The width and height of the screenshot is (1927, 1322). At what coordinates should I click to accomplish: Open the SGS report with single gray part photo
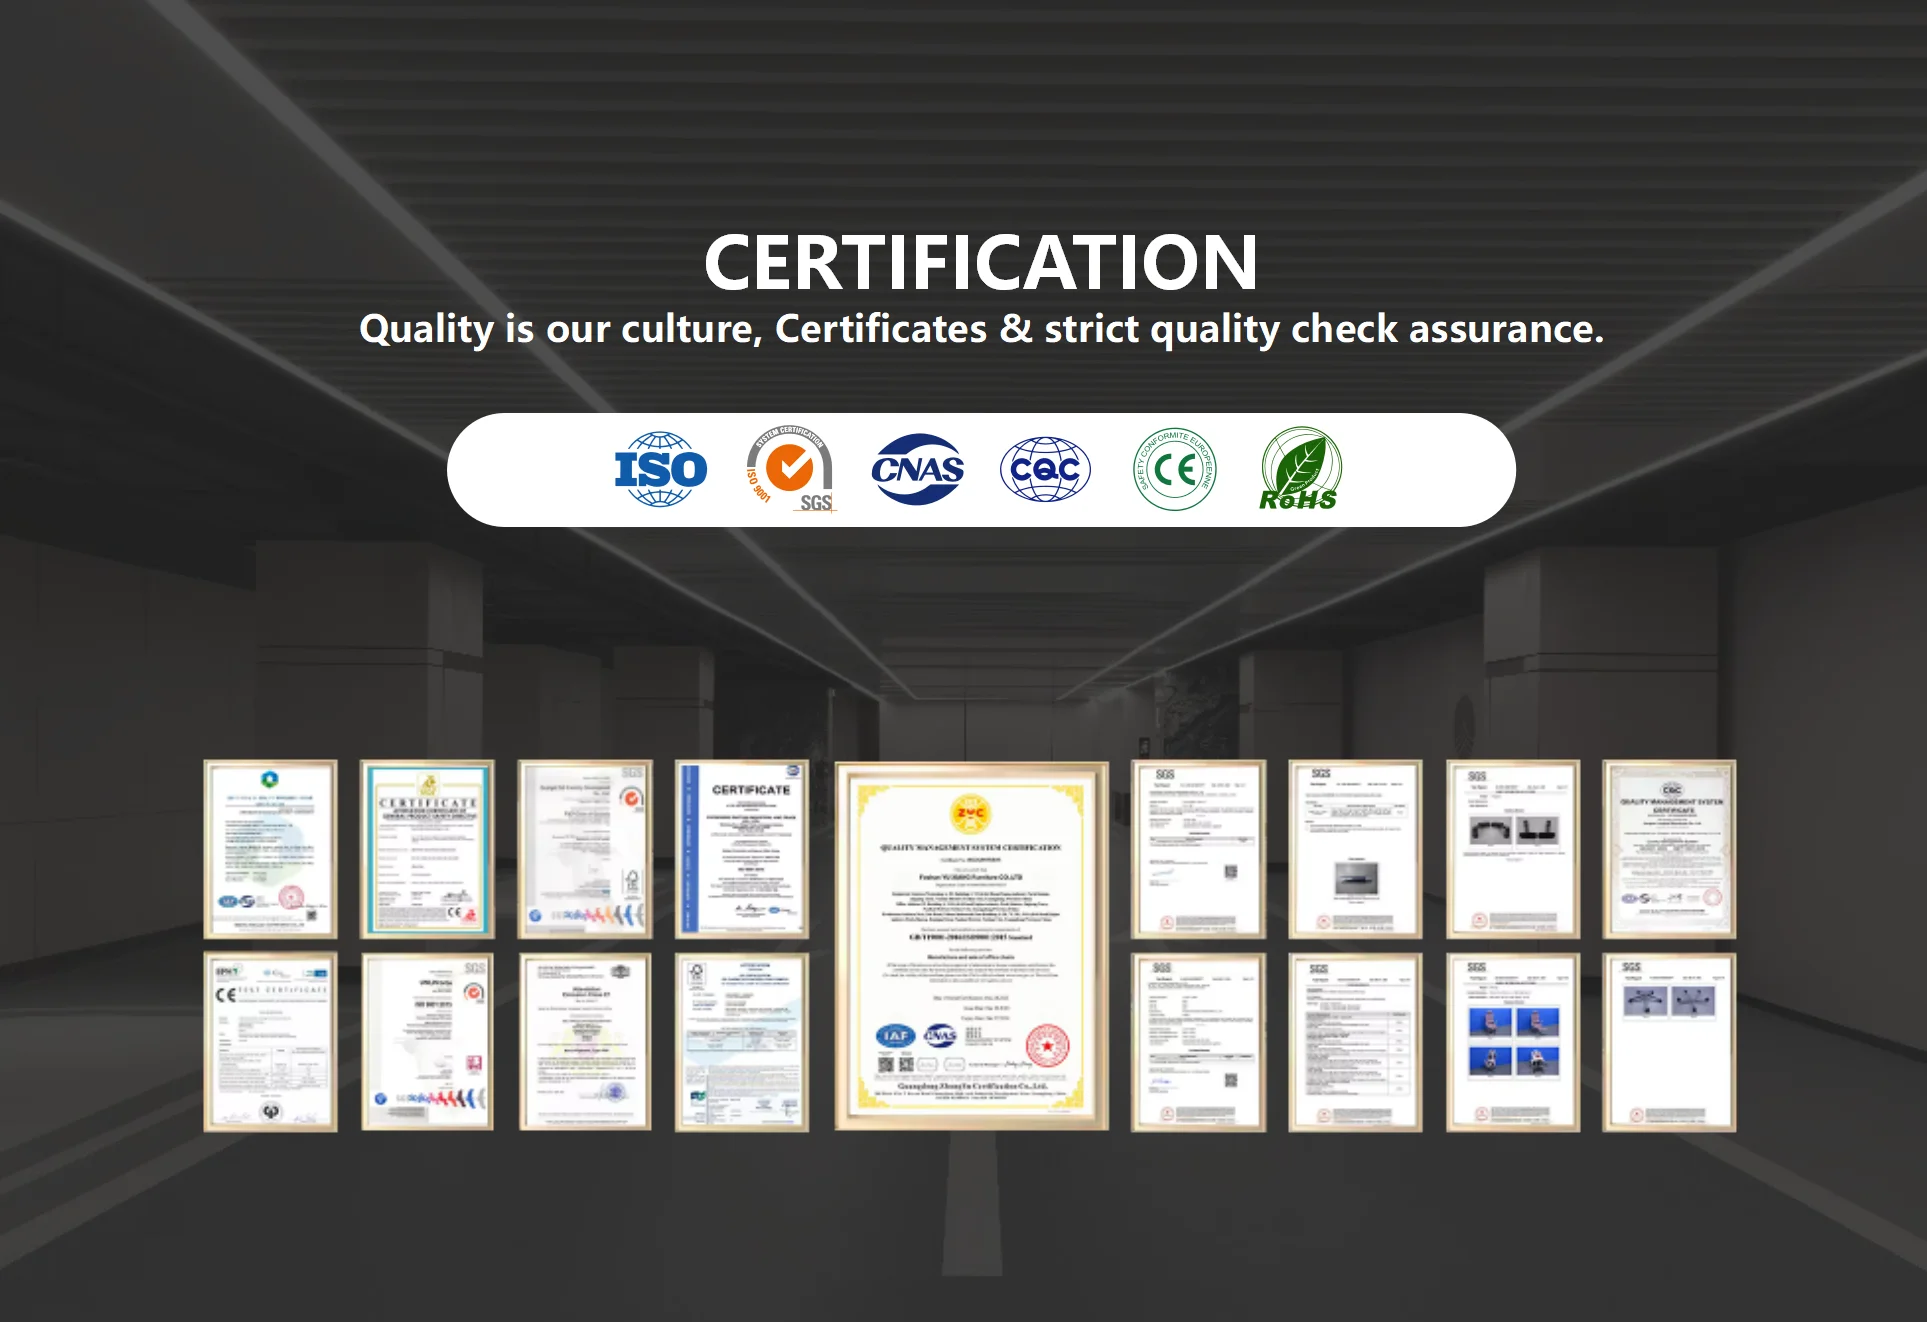(1355, 849)
